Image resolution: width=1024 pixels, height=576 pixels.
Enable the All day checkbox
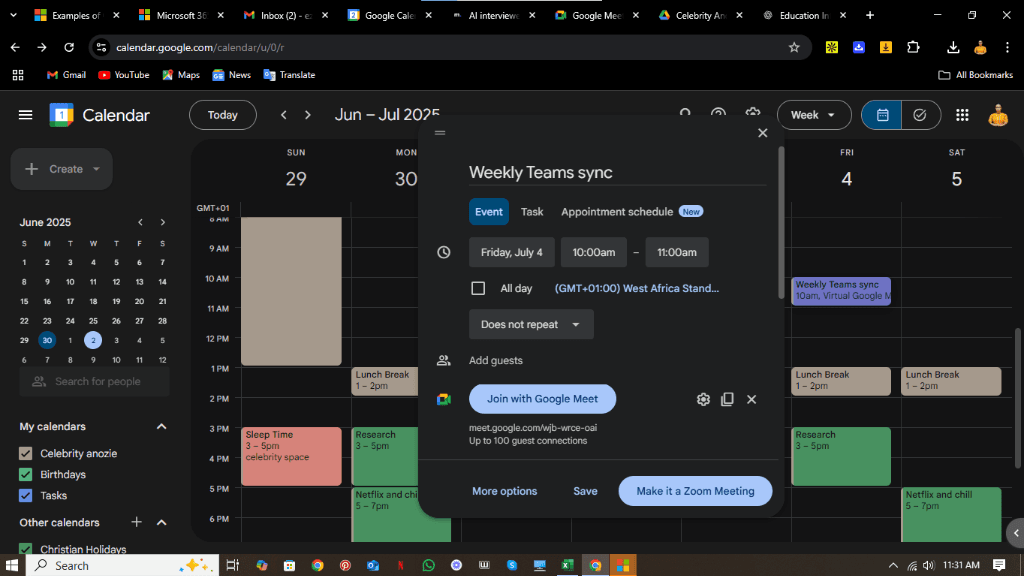[478, 288]
